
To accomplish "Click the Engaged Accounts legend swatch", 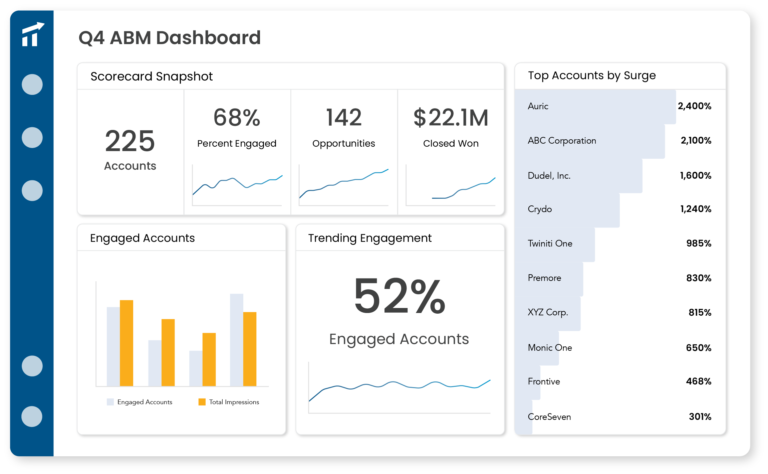I will tap(110, 402).
